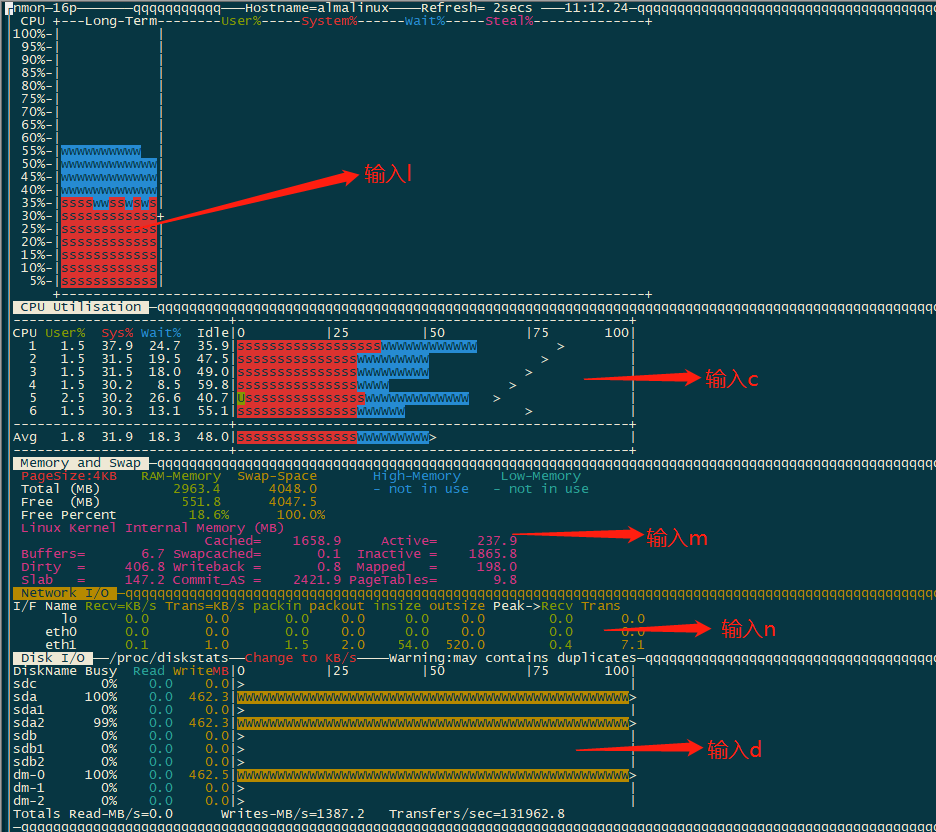Click the dm-2 disk row name

point(29,801)
